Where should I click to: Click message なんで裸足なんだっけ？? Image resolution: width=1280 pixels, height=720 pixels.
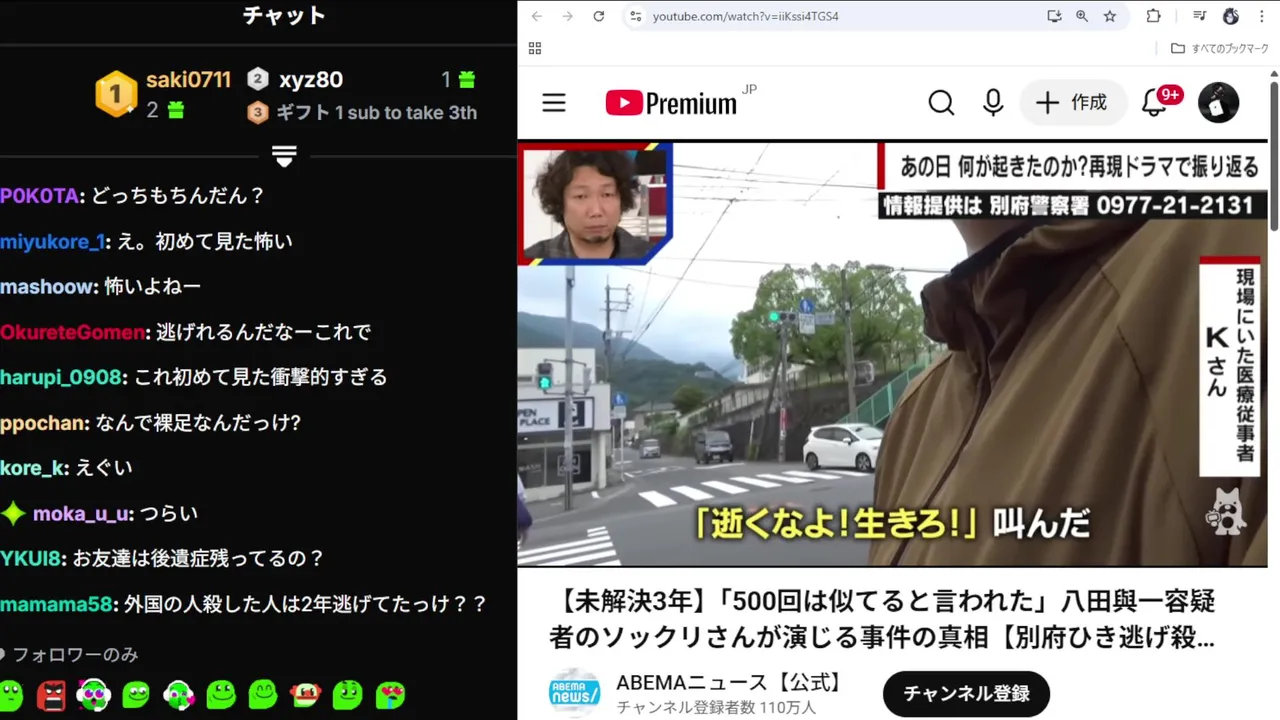click(x=199, y=423)
